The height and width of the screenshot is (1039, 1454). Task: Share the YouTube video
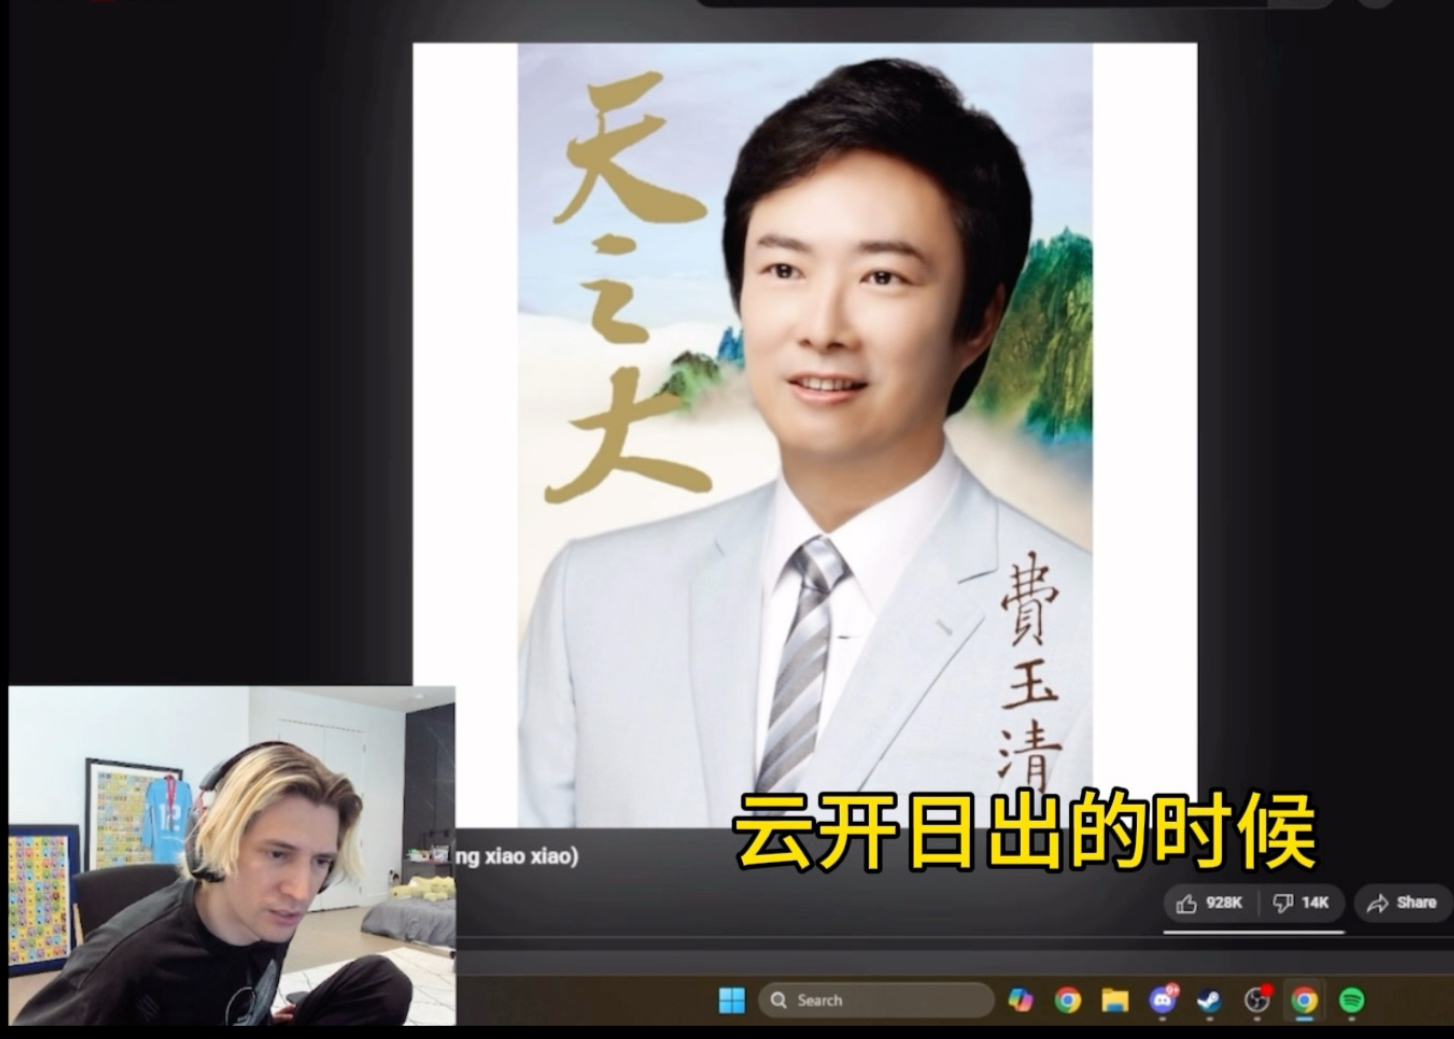click(1402, 903)
